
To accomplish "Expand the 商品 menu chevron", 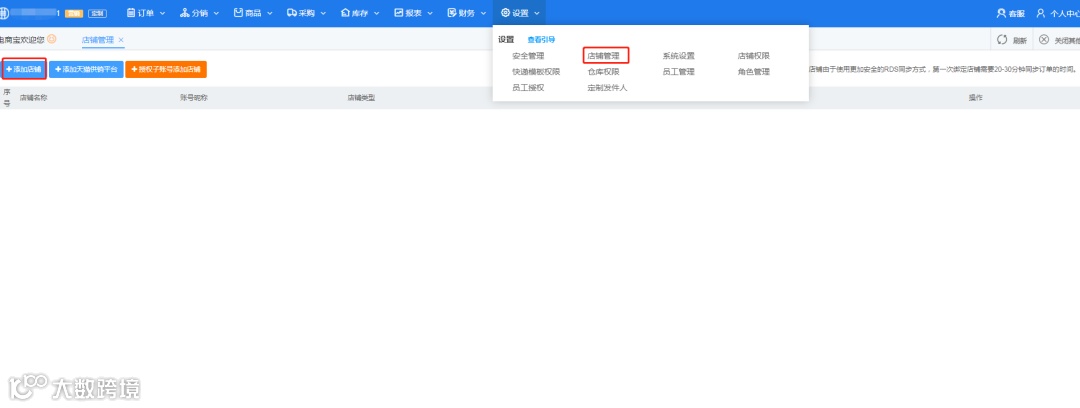I will [x=269, y=13].
